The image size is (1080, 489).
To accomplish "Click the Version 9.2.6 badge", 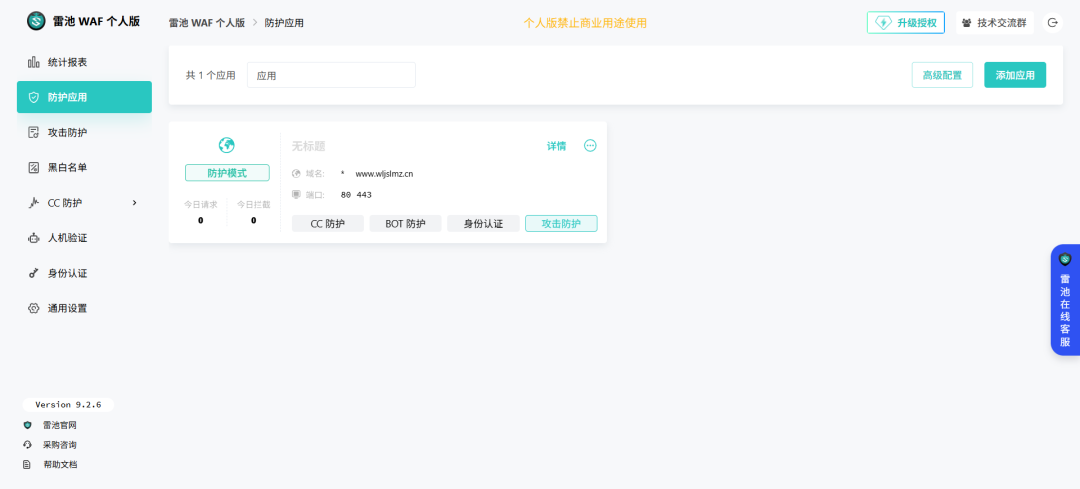I will (68, 405).
